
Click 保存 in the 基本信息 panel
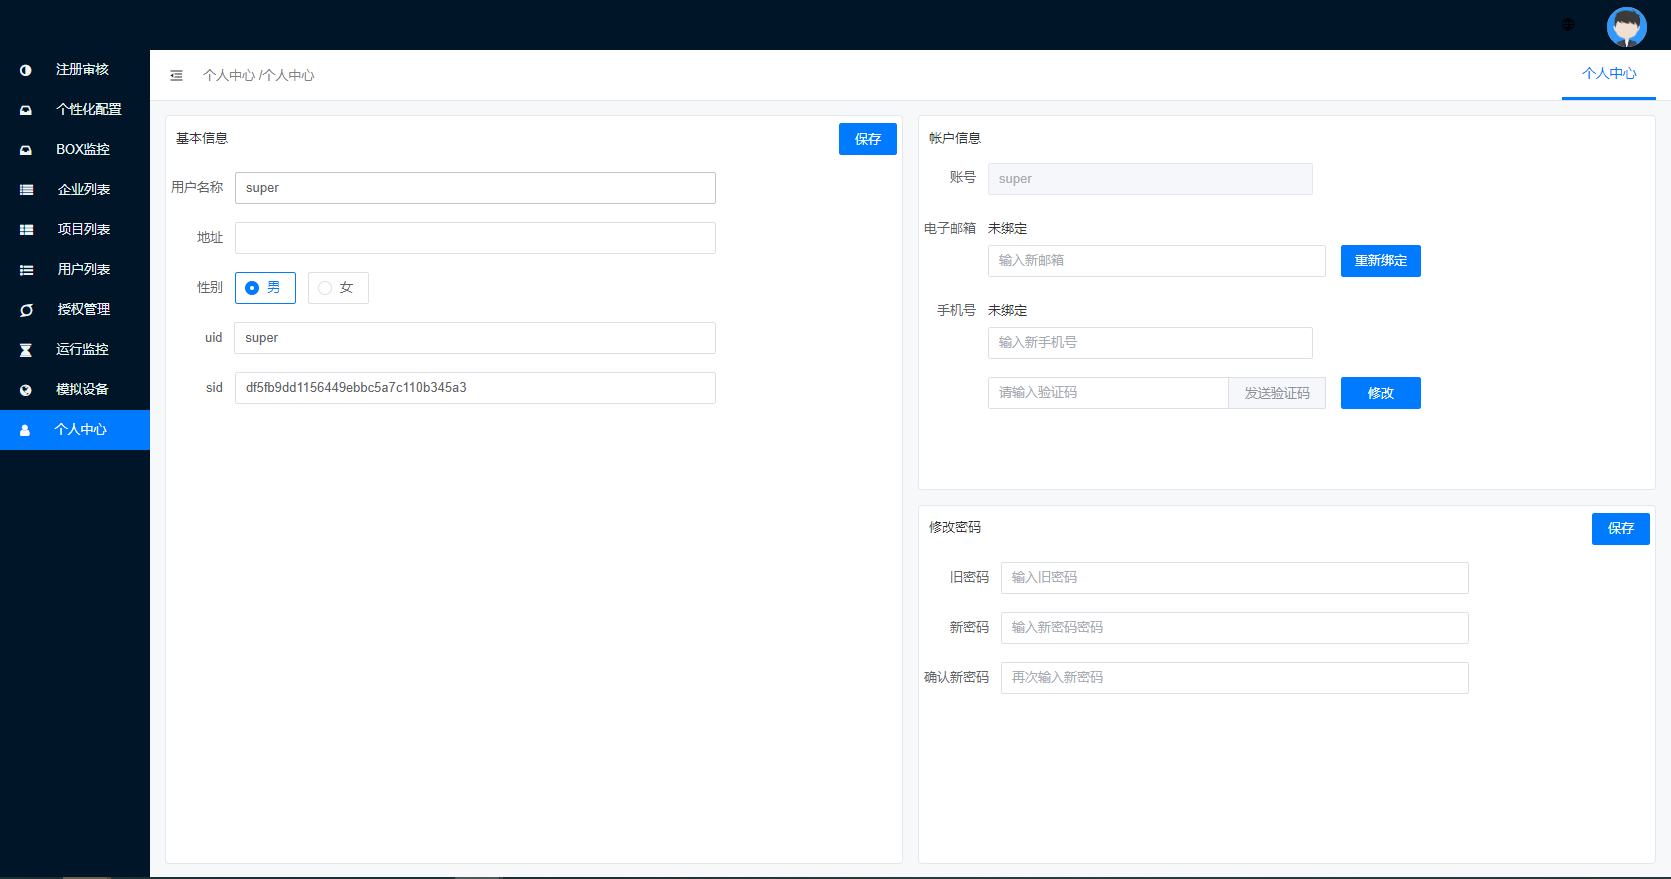tap(867, 139)
